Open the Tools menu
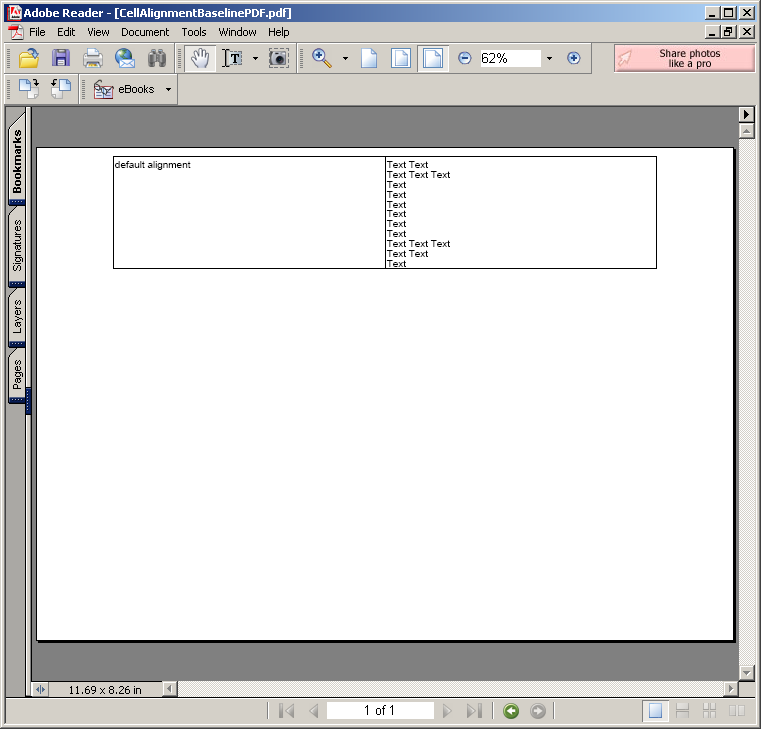 click(194, 32)
